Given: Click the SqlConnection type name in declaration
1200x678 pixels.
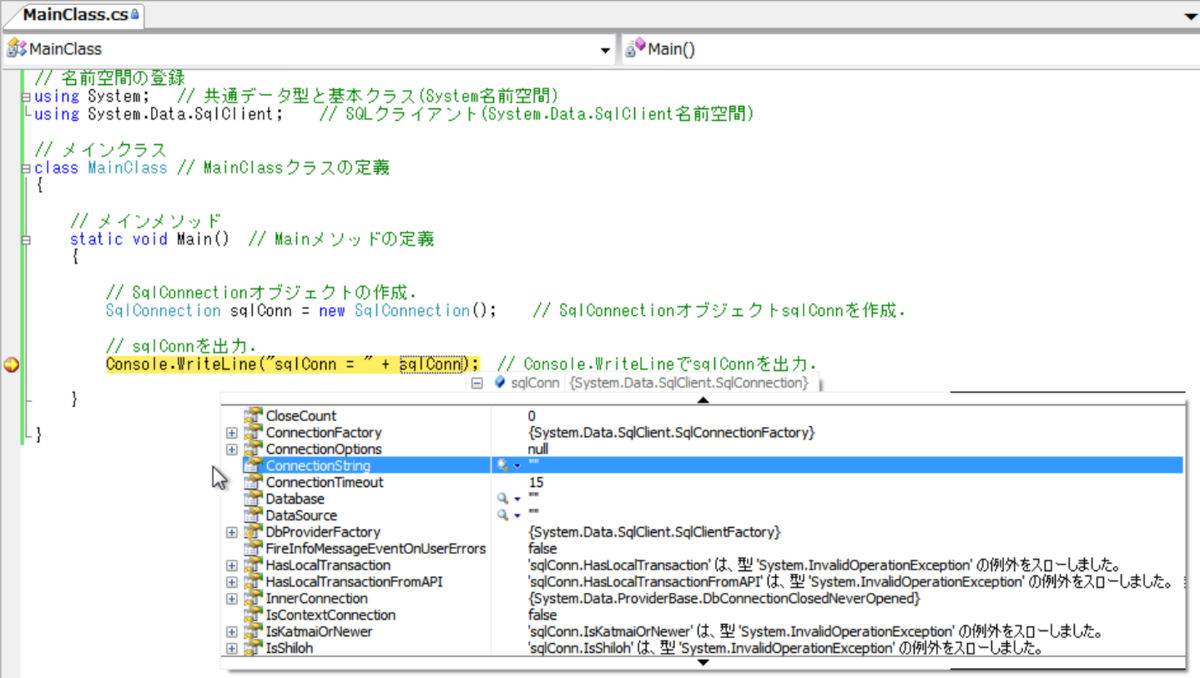Looking at the screenshot, I should pyautogui.click(x=162, y=311).
